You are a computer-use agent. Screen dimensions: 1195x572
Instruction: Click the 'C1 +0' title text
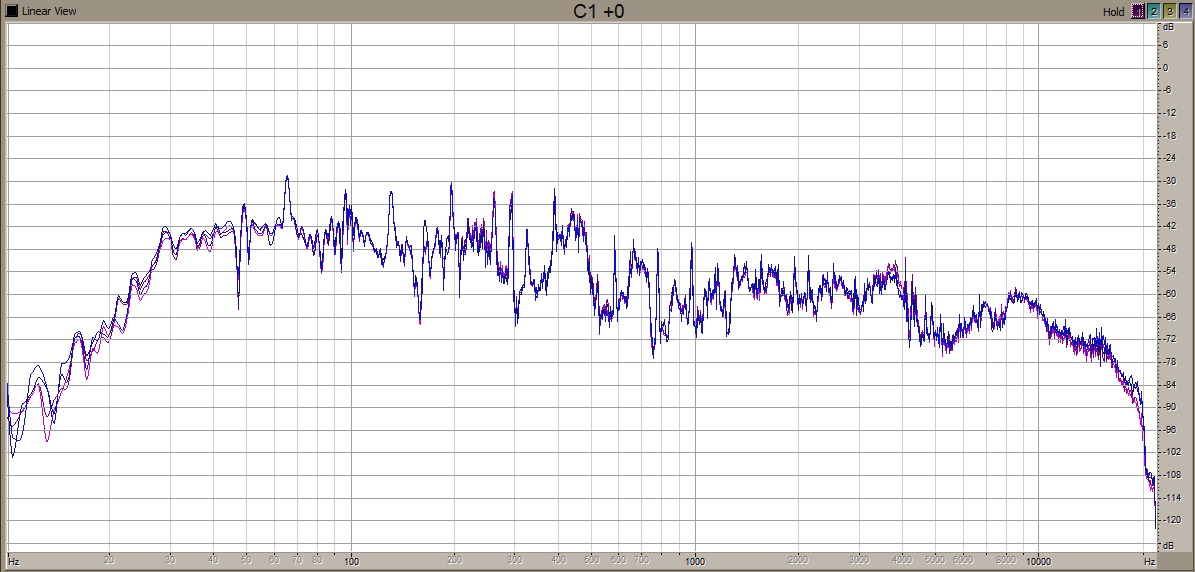click(x=599, y=11)
